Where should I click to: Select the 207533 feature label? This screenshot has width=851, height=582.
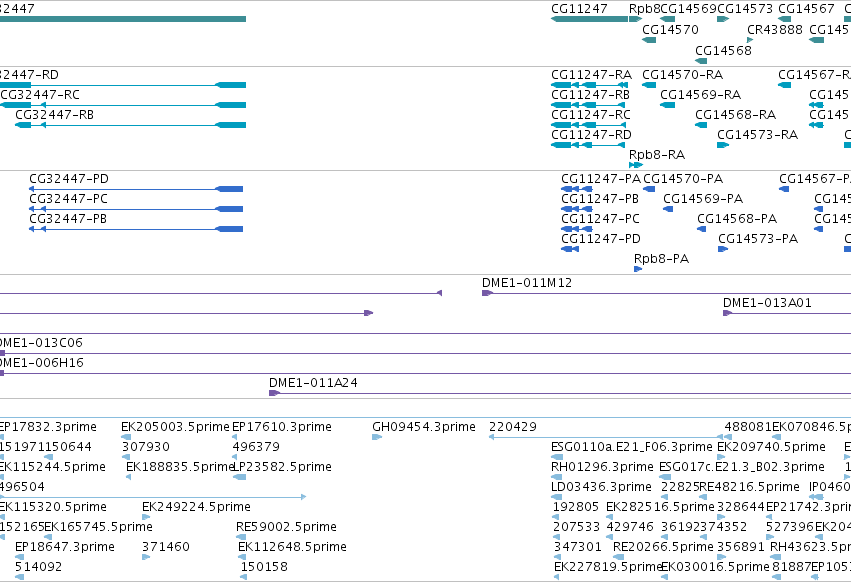coord(576,527)
